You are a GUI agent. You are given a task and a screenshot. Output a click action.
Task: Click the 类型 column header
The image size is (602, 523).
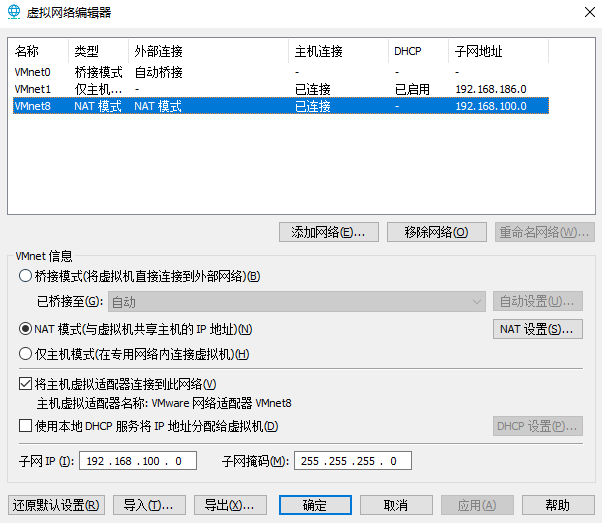click(99, 51)
